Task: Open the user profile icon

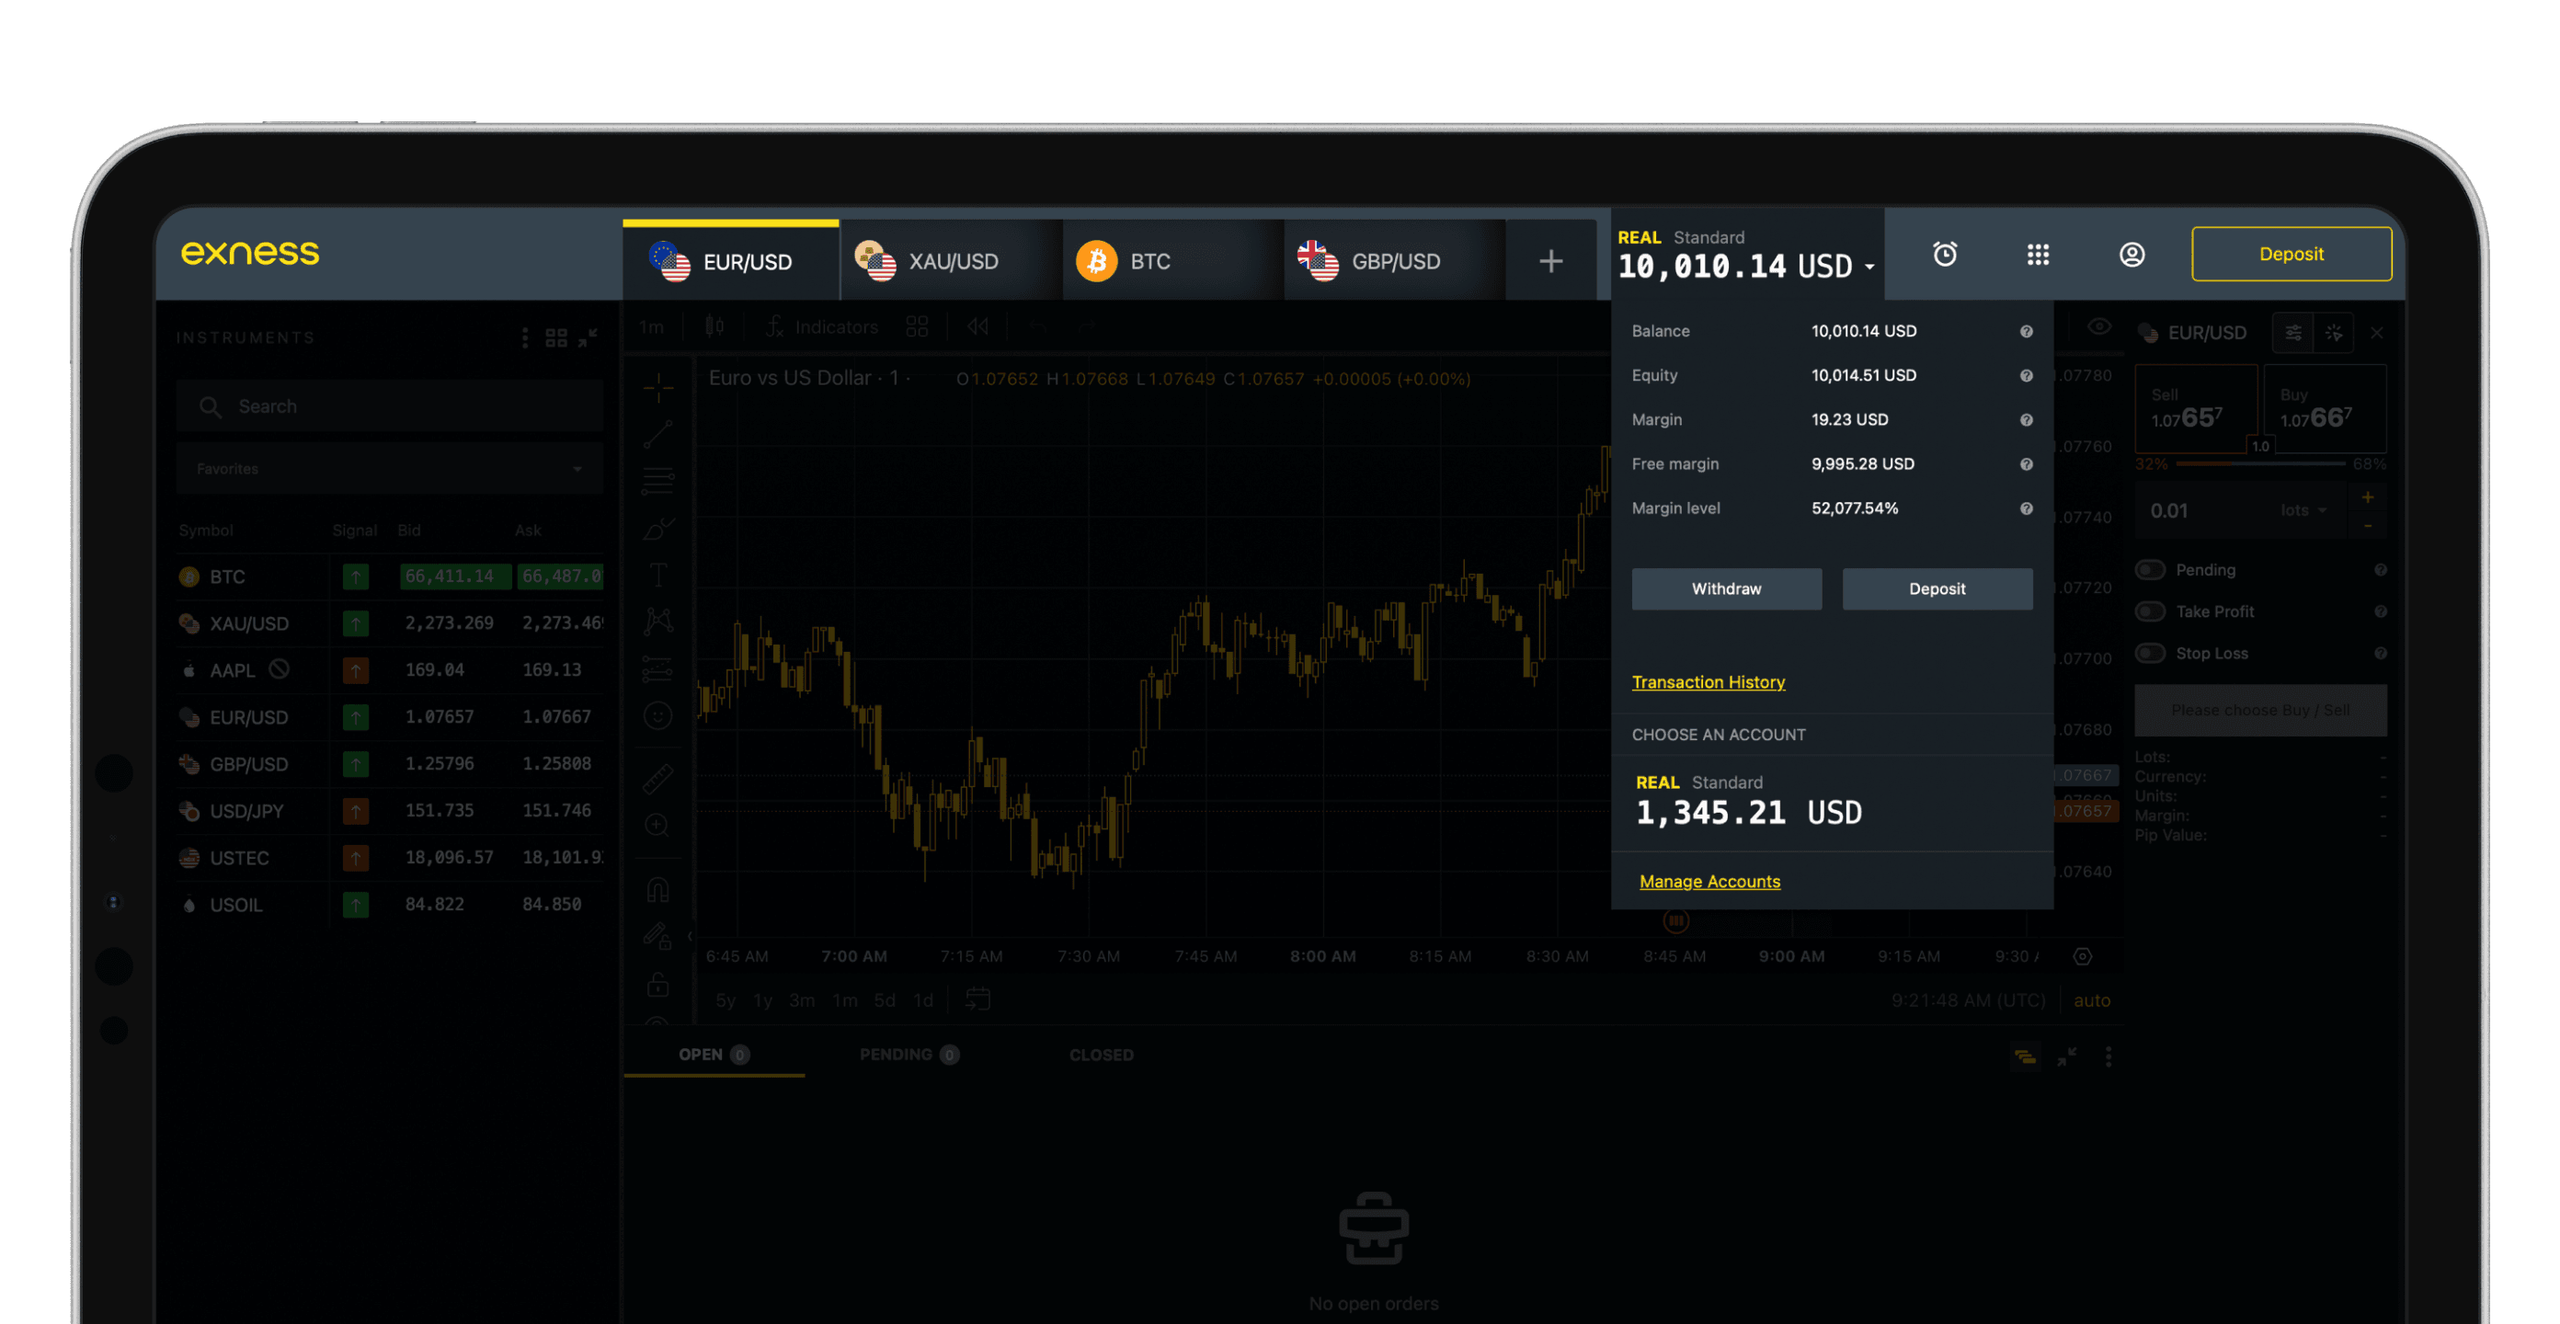Action: pyautogui.click(x=2131, y=254)
